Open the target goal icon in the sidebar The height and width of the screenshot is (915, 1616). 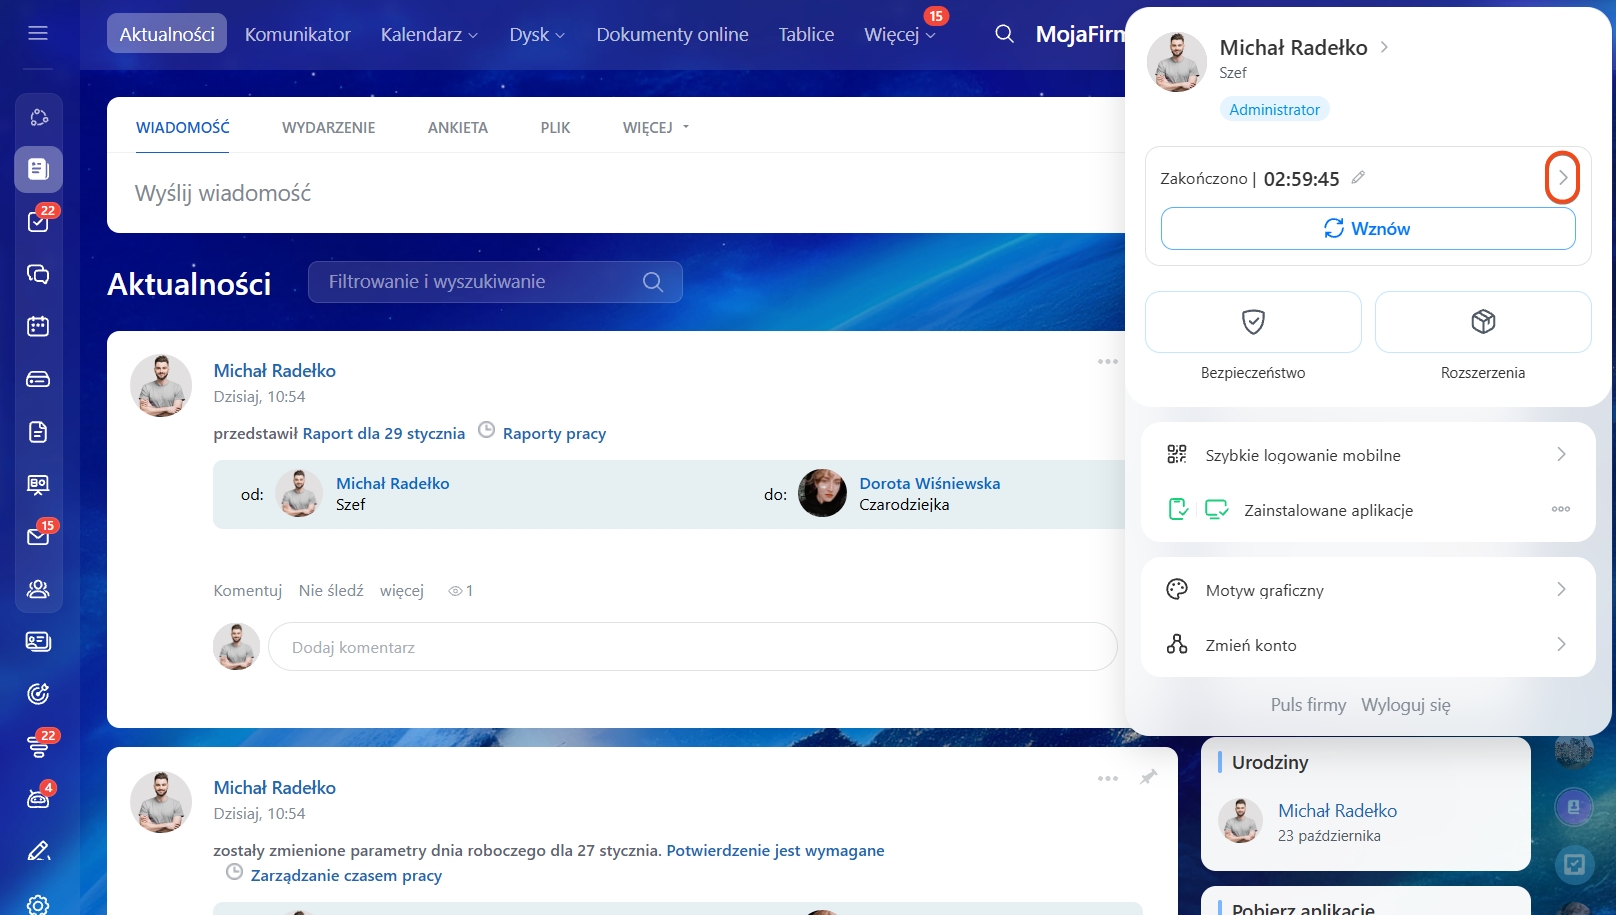38,694
